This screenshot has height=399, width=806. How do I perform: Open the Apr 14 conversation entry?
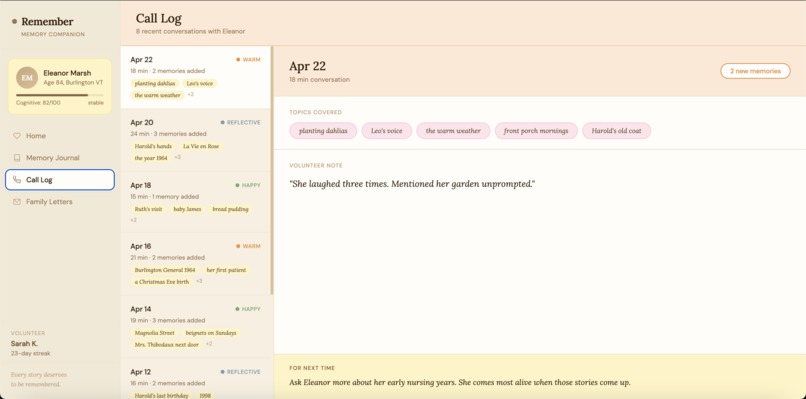pos(196,327)
